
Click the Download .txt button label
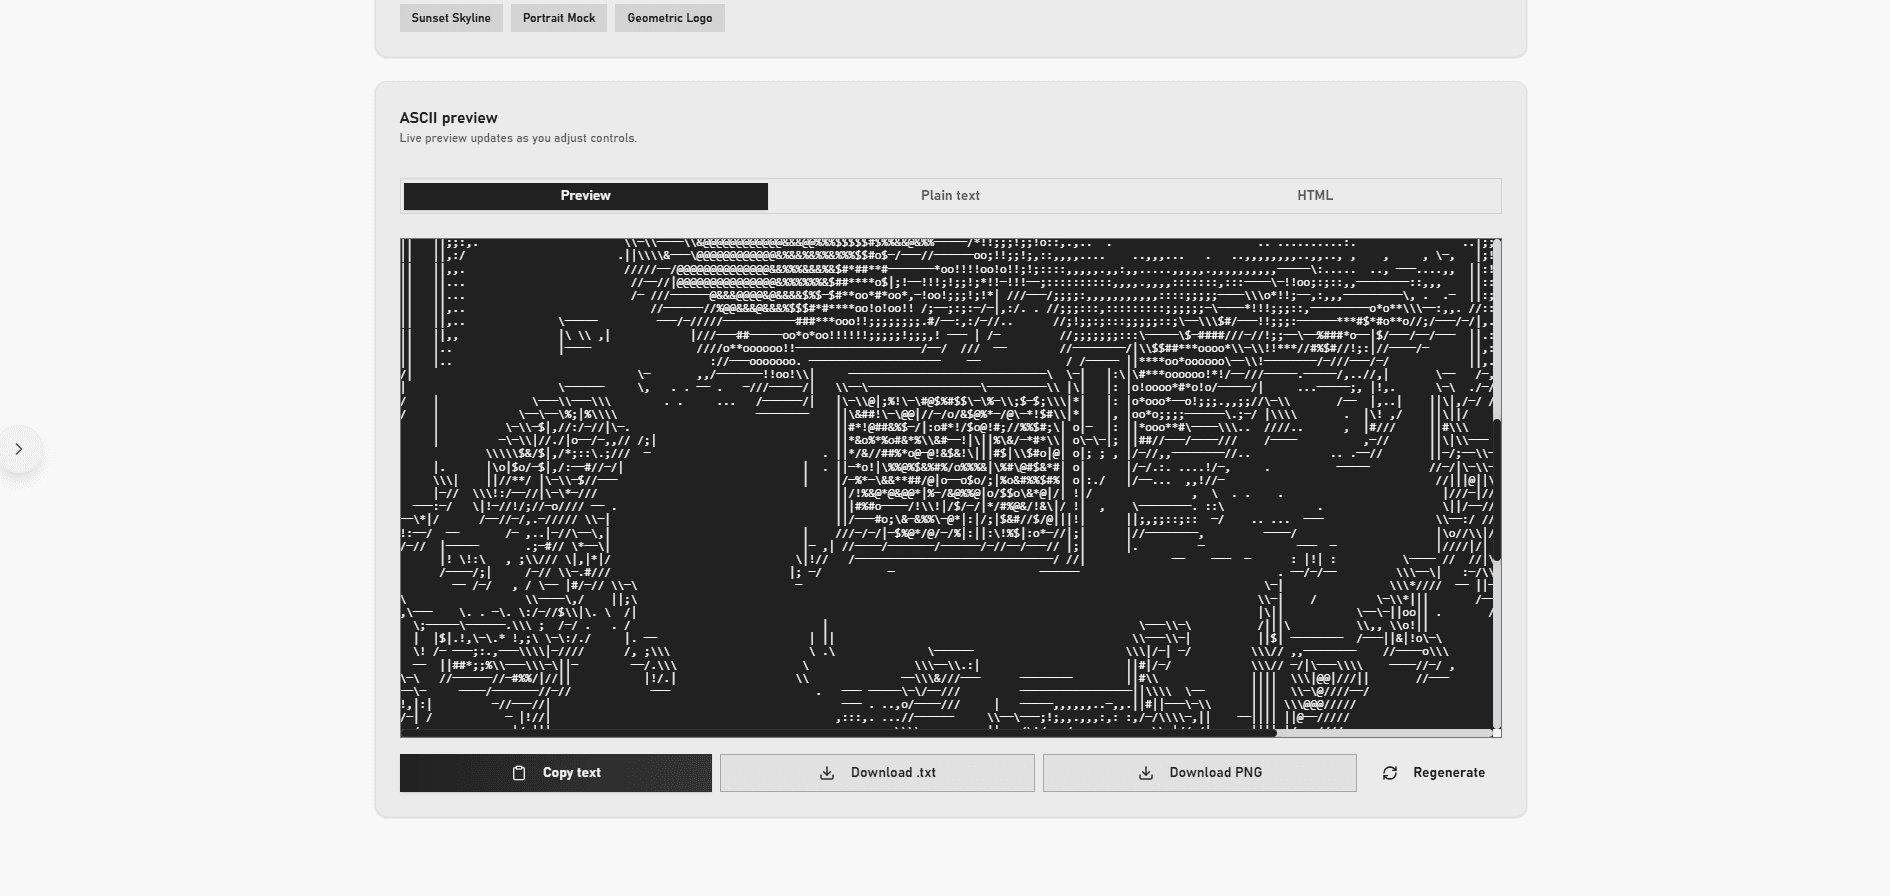pos(893,773)
